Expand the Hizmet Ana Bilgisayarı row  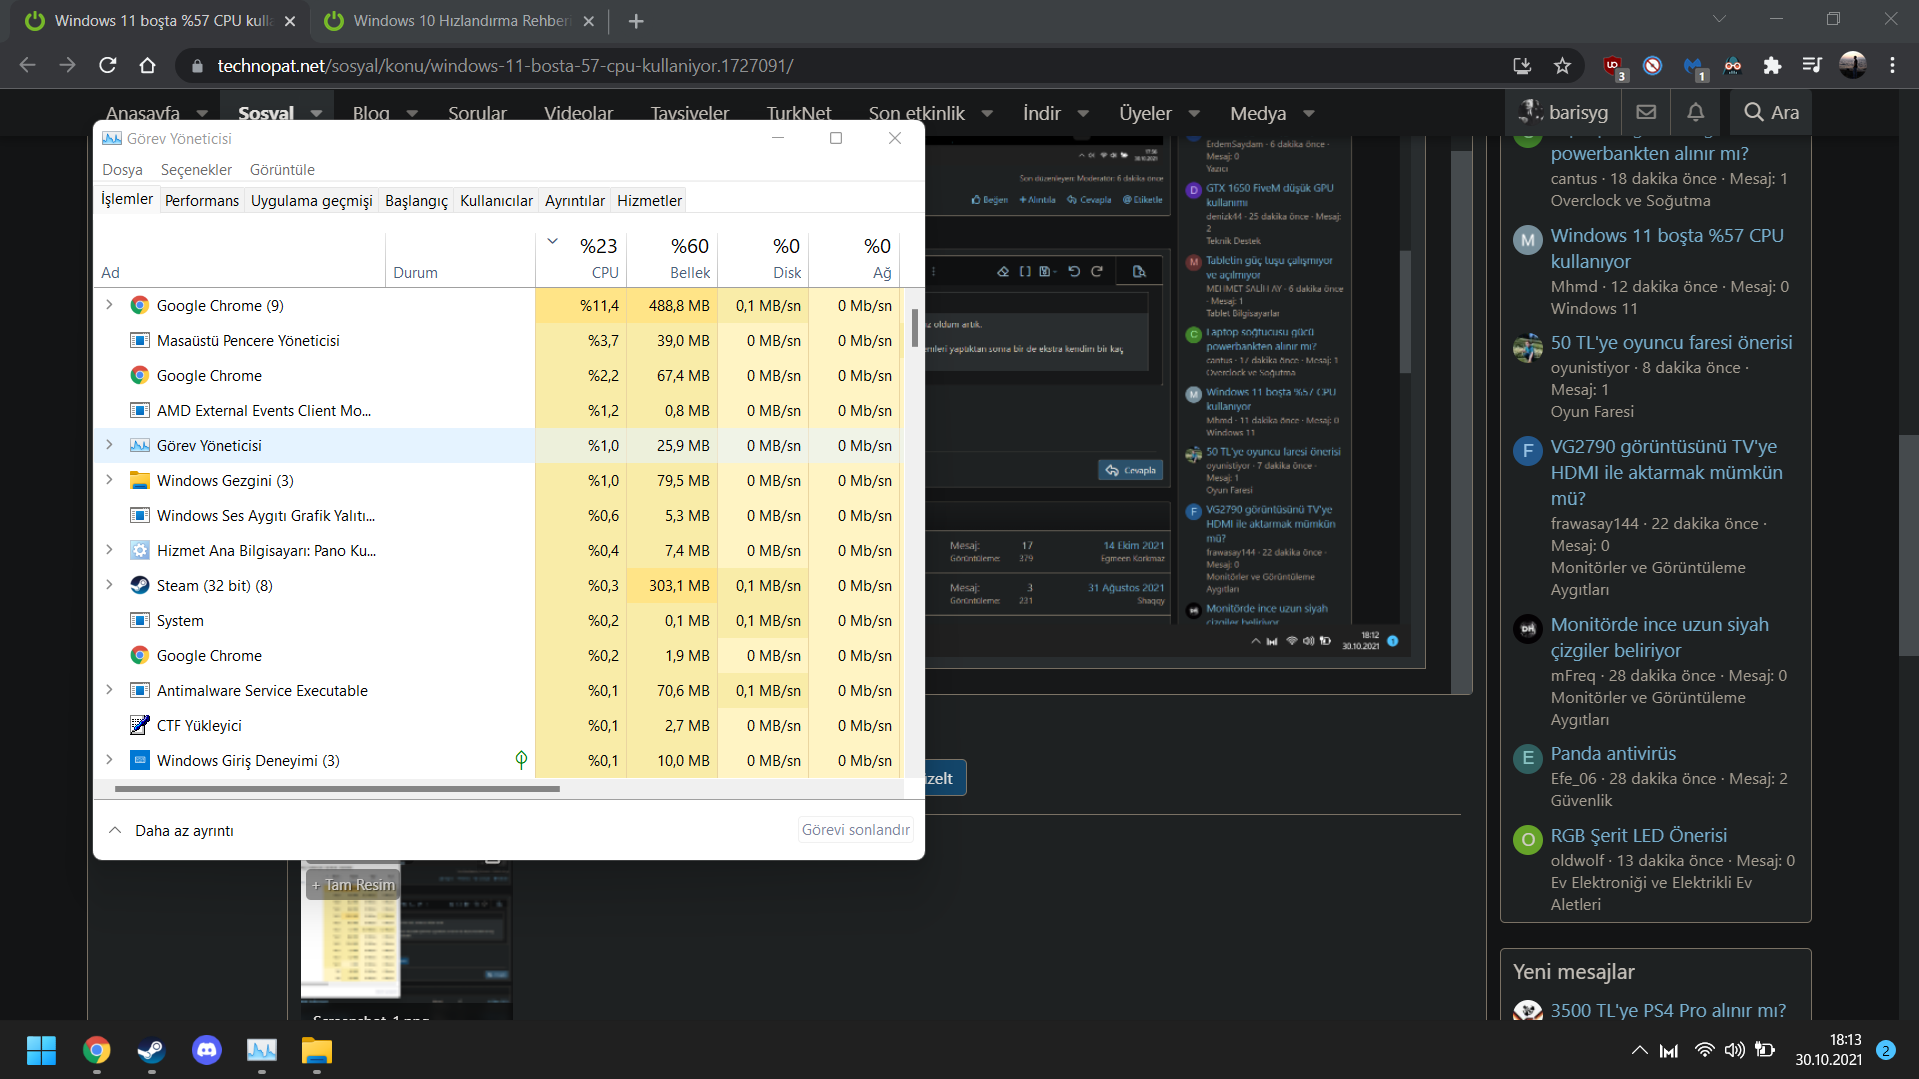(x=109, y=550)
